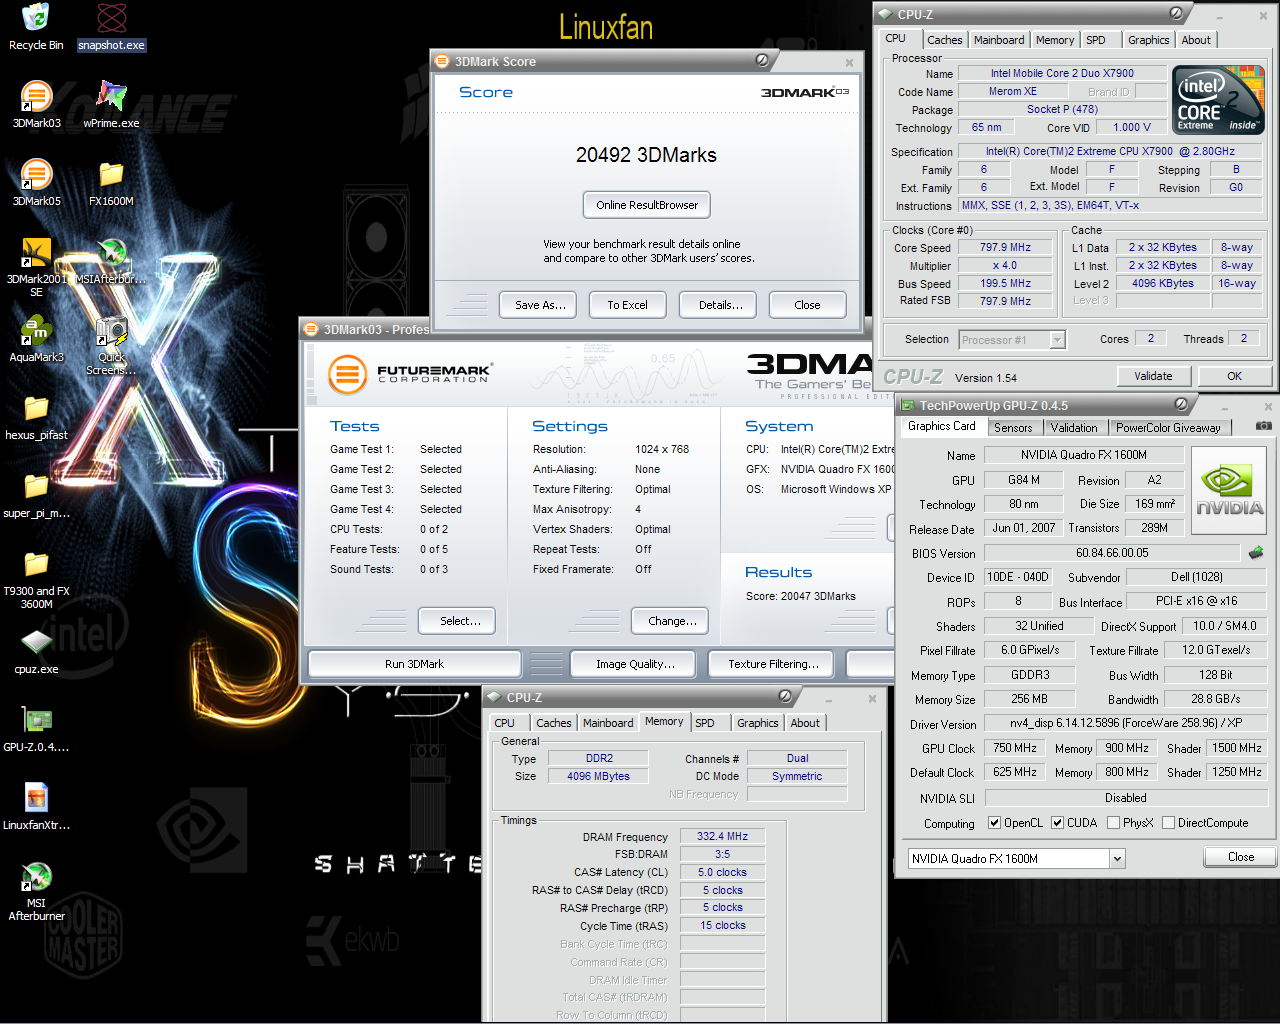Open Caches tab in lower CPU-Z window
This screenshot has width=1280, height=1024.
554,723
